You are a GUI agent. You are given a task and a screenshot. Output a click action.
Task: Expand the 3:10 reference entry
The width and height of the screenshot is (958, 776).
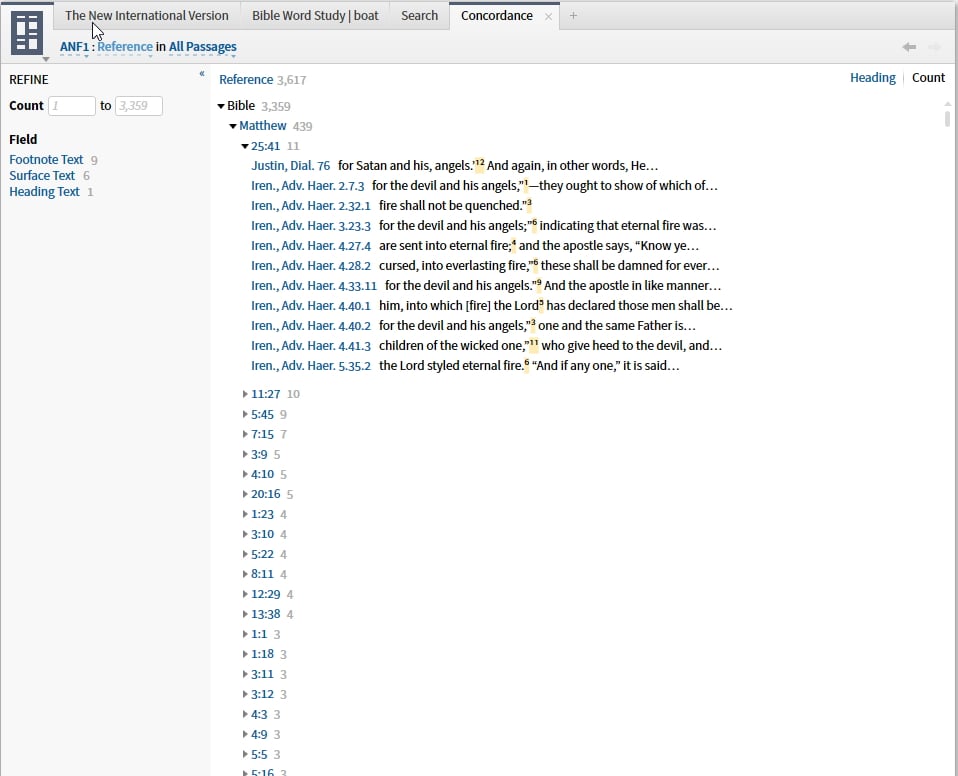[x=245, y=534]
